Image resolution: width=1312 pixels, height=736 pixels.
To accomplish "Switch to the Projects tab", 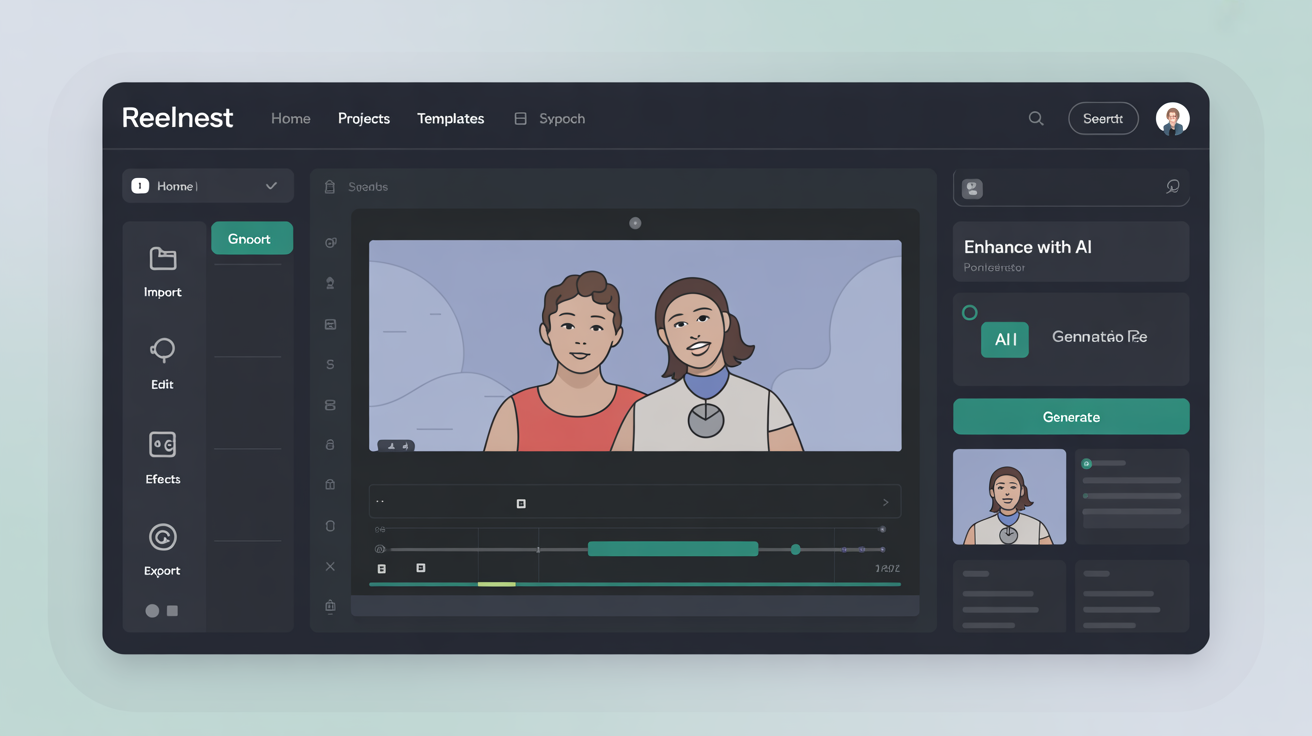I will pos(364,118).
